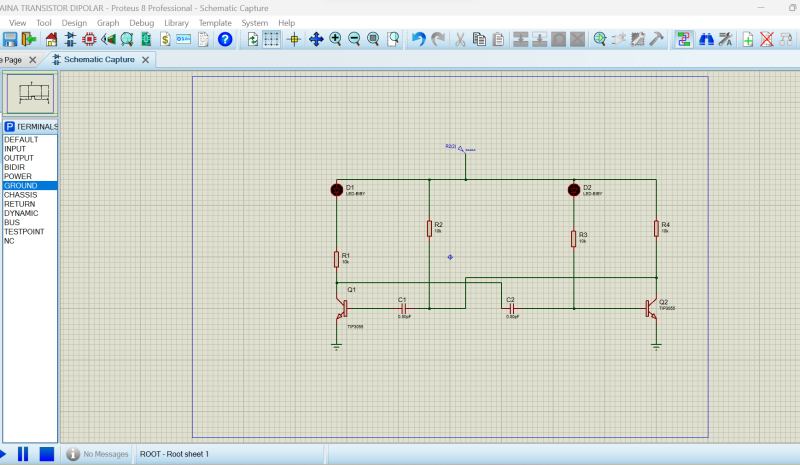Toggle the grid display button

[272, 40]
